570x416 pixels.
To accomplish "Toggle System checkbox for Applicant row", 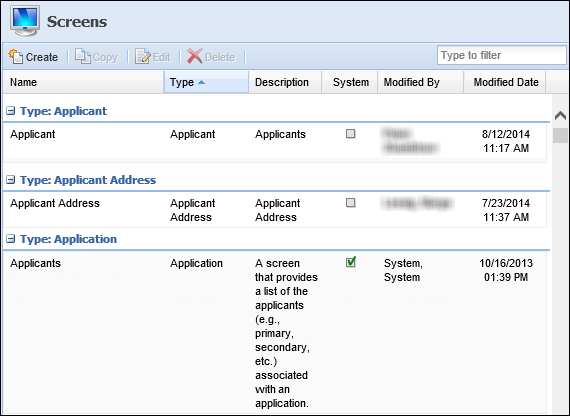I will pos(350,134).
